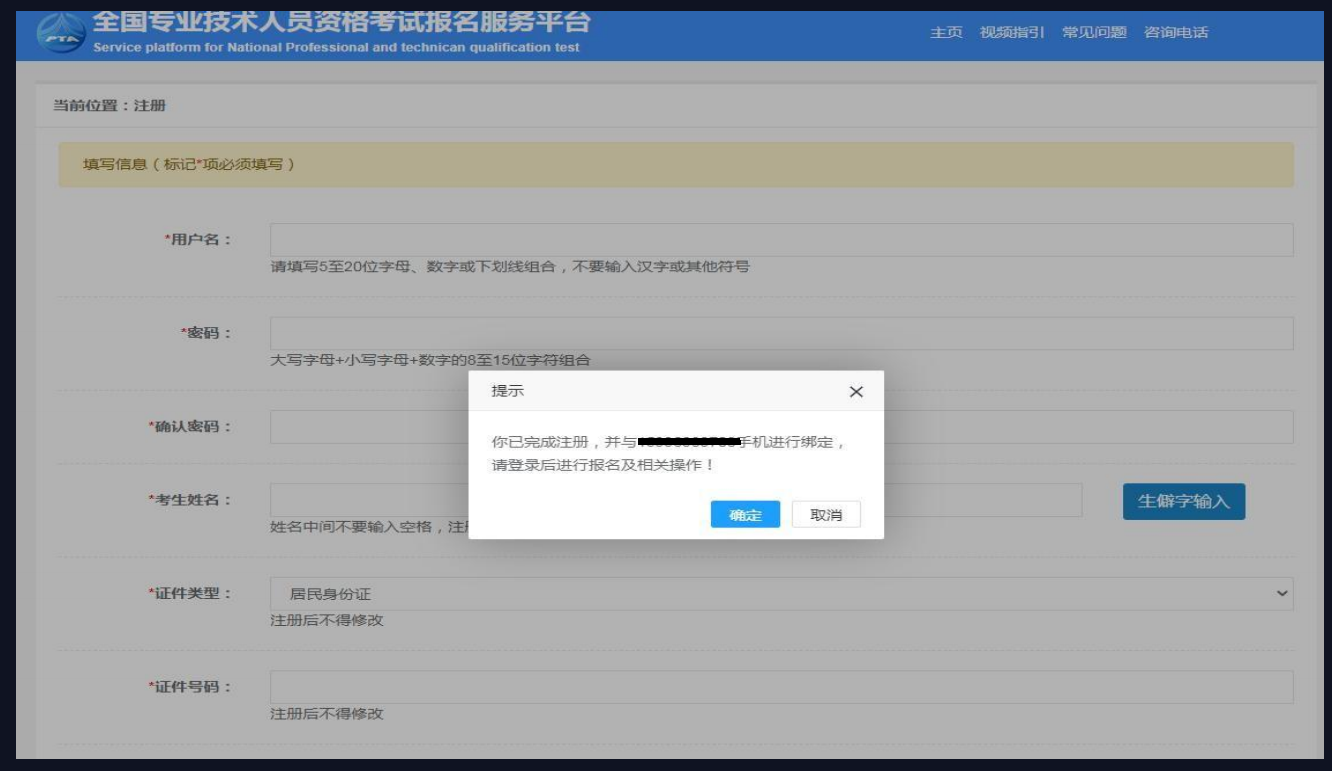This screenshot has height=771, width=1332.
Task: Focus the 证件号码 input field
Action: (x=781, y=687)
